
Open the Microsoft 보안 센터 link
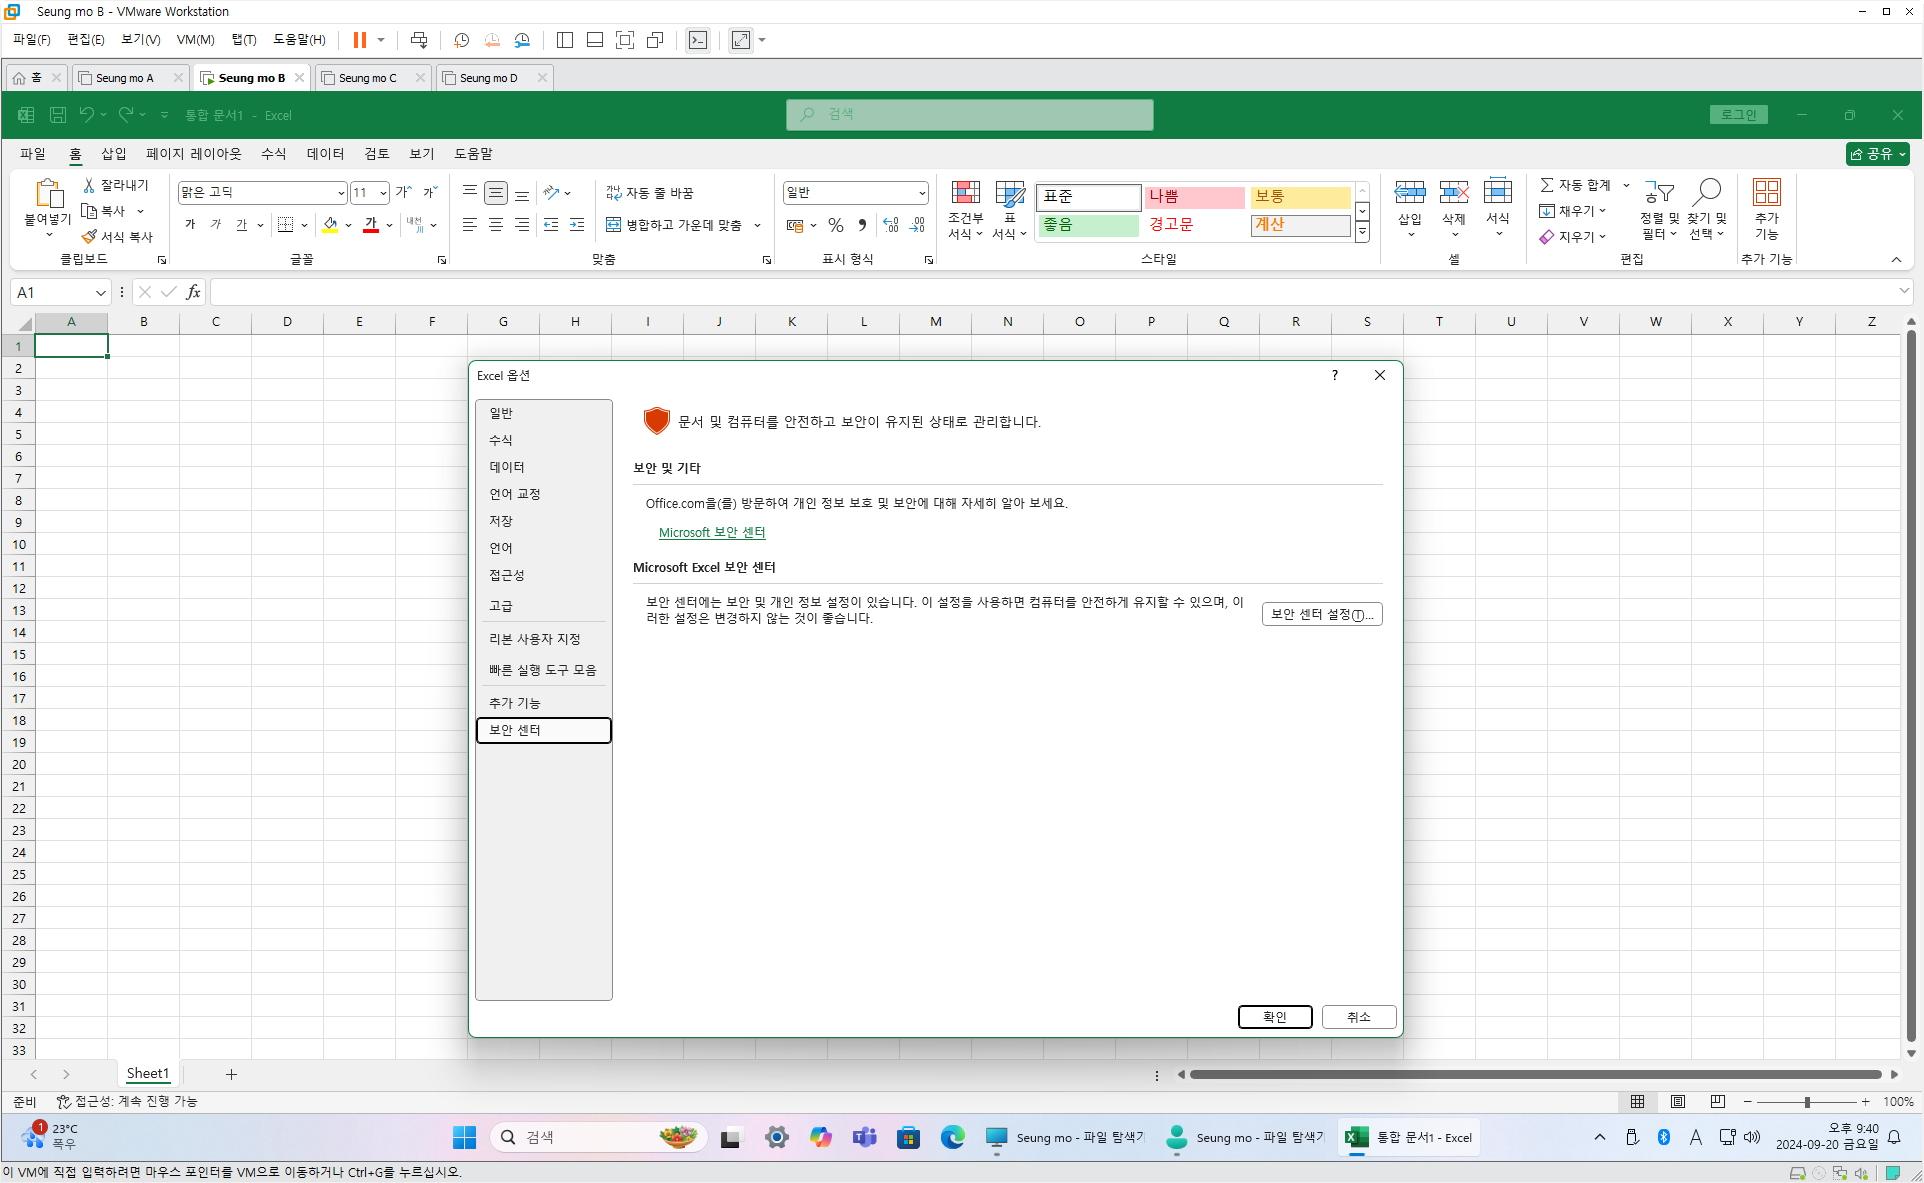coord(711,532)
